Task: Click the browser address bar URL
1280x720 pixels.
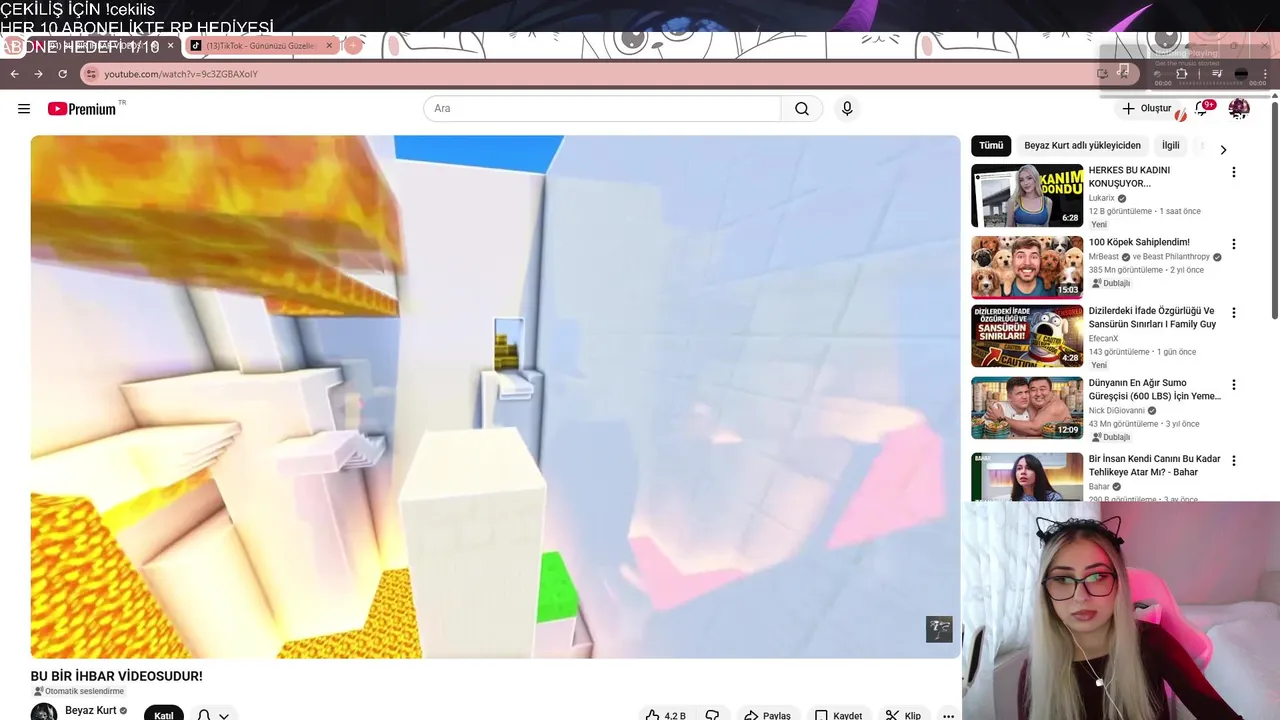Action: coord(181,74)
